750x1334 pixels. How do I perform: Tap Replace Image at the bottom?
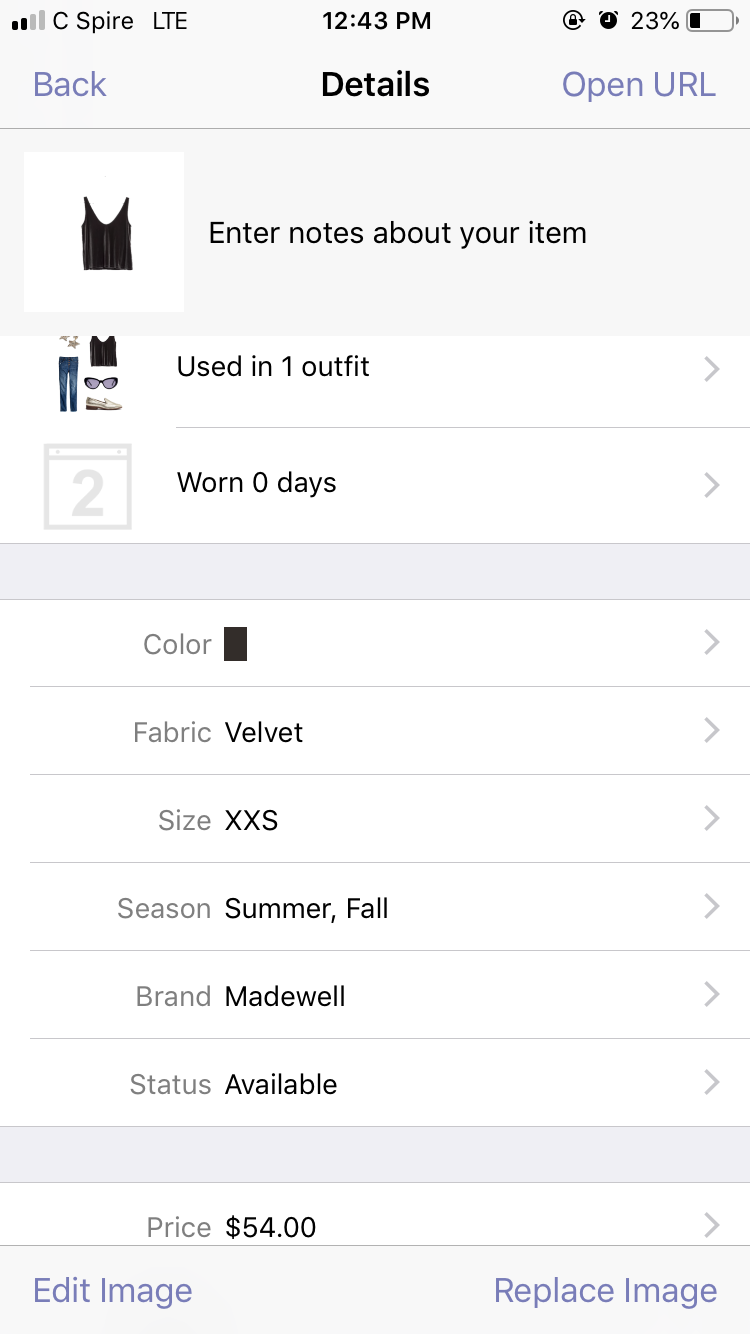[x=605, y=1291]
